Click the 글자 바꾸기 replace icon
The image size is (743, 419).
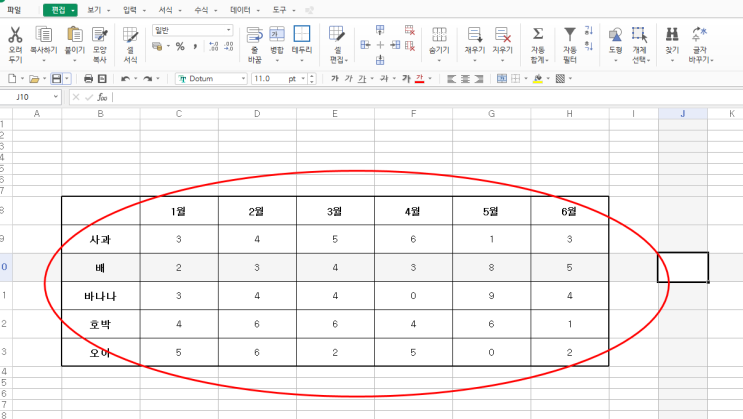click(x=699, y=34)
